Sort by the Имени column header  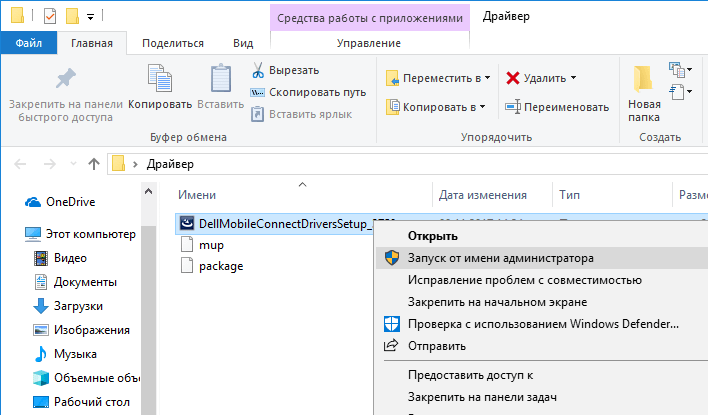pyautogui.click(x=197, y=195)
